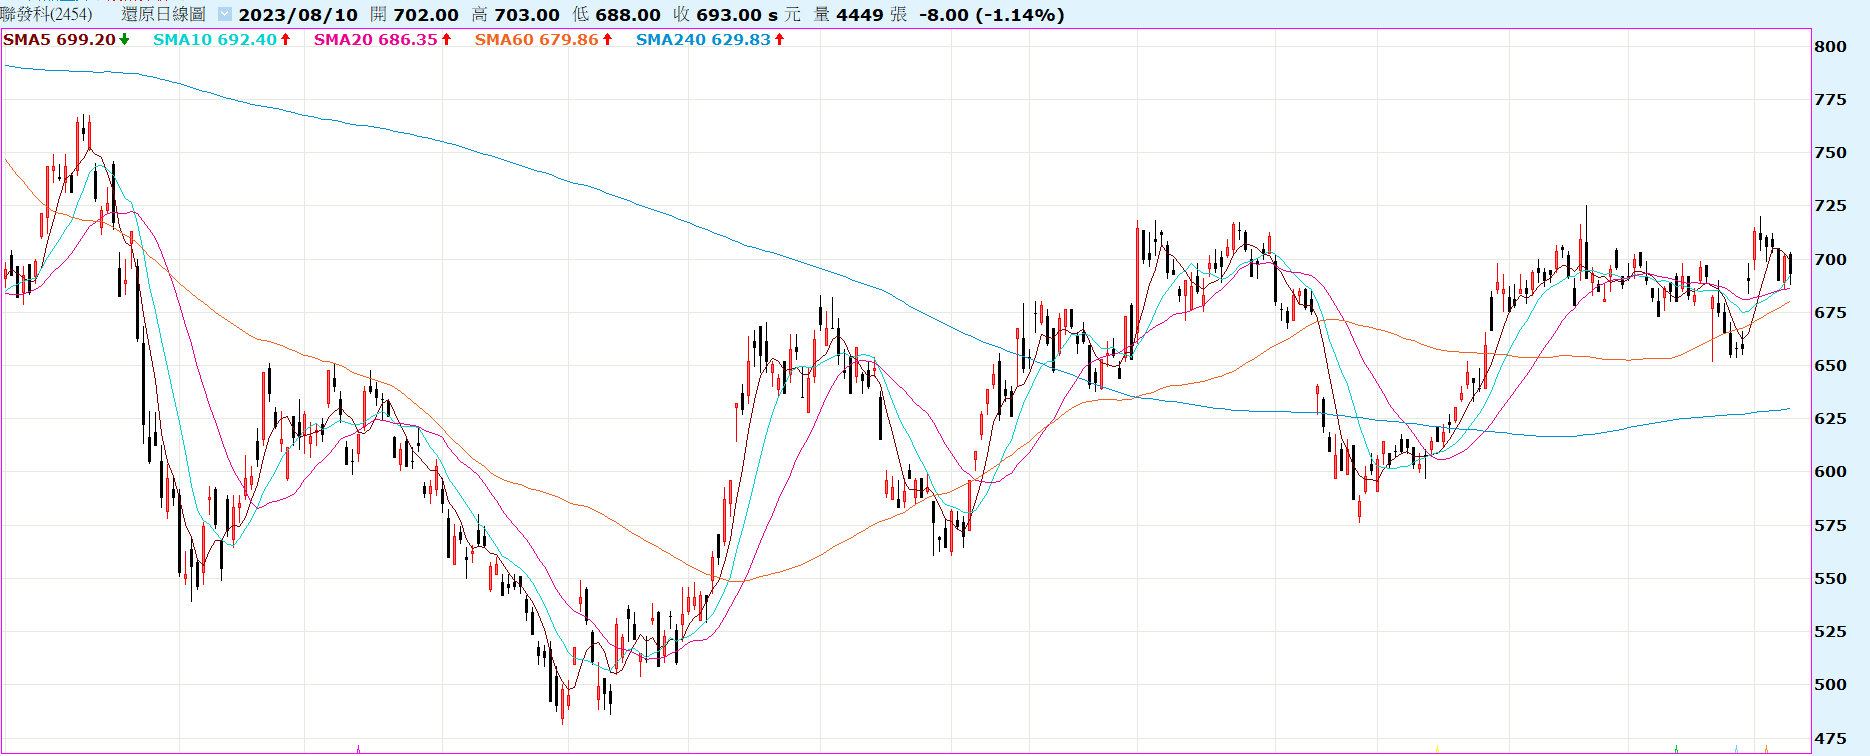Image resolution: width=1870 pixels, height=756 pixels.
Task: Select the SMA5 699.20 legend label
Action: (59, 40)
